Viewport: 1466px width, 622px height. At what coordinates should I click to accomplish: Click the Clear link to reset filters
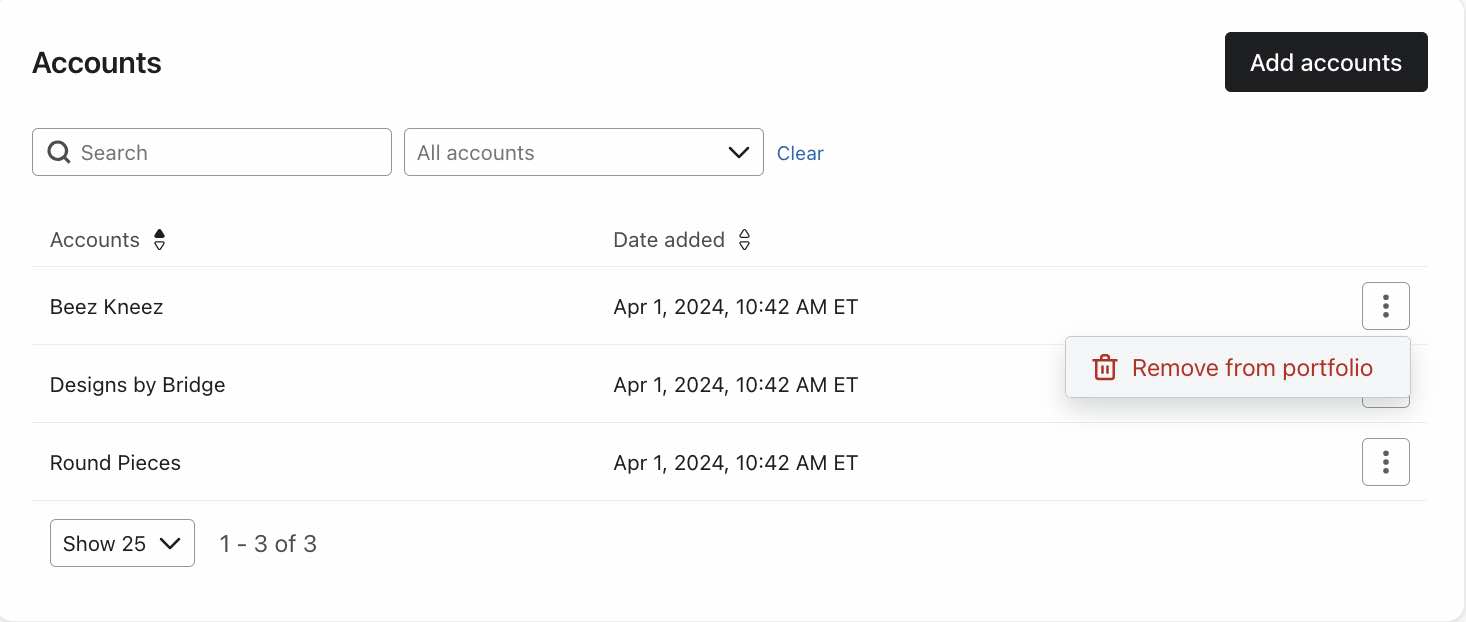click(800, 153)
